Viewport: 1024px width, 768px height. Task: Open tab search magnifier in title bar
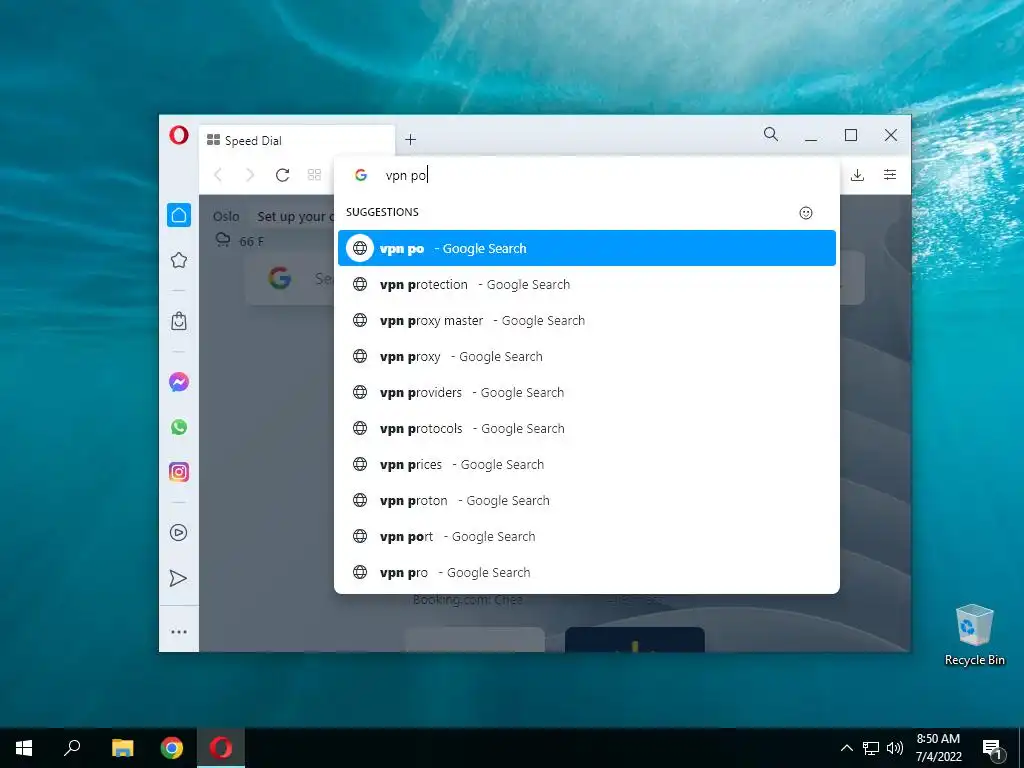pos(771,135)
